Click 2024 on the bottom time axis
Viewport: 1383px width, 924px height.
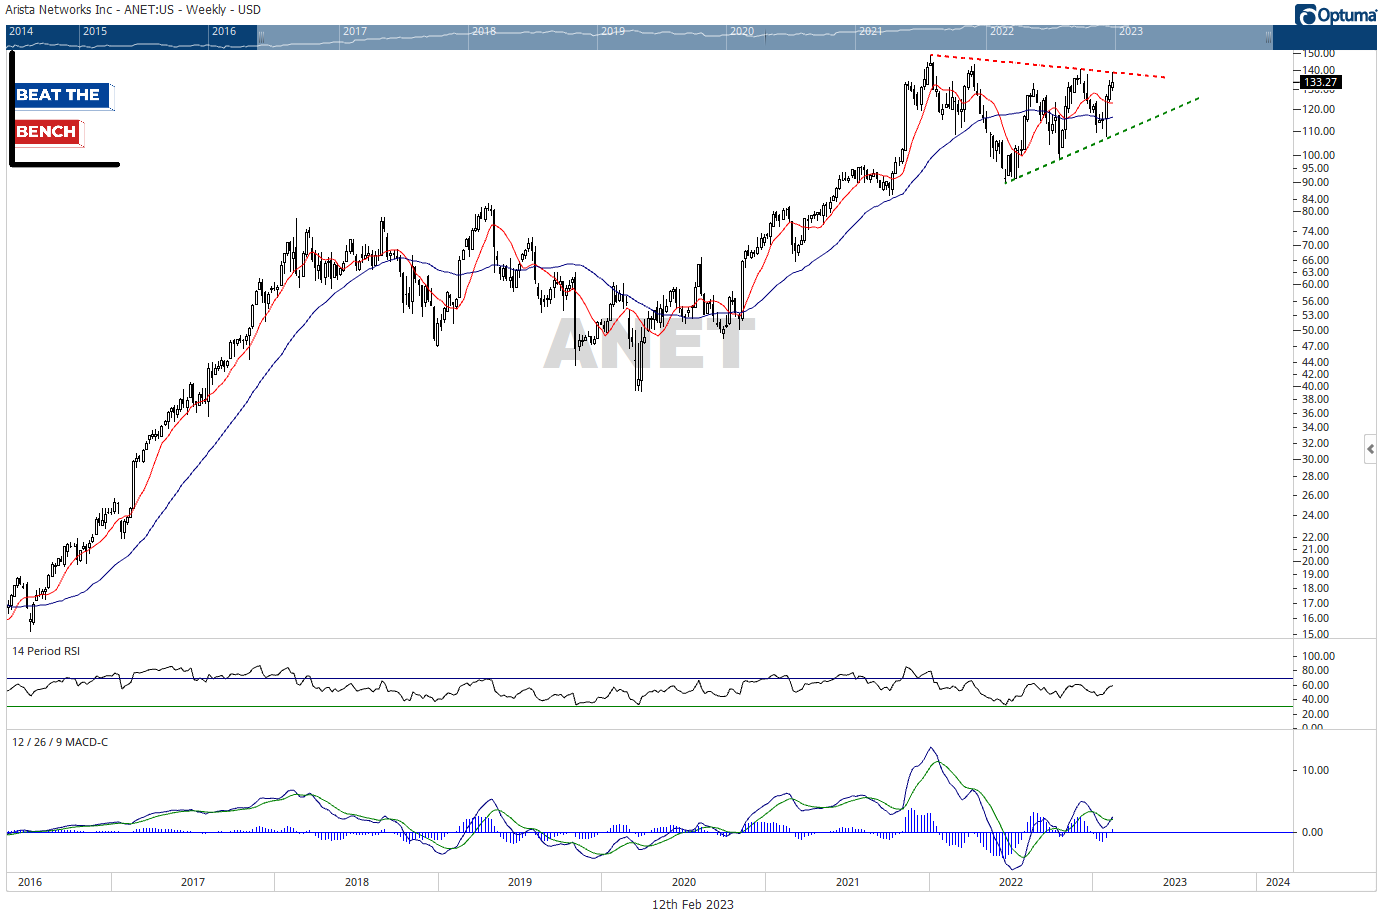1277,882
